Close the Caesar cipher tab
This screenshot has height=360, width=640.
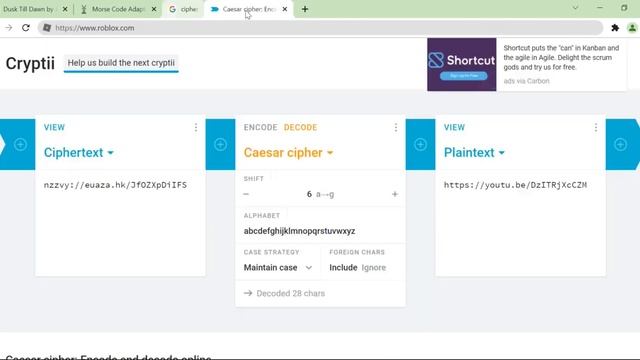pos(285,9)
